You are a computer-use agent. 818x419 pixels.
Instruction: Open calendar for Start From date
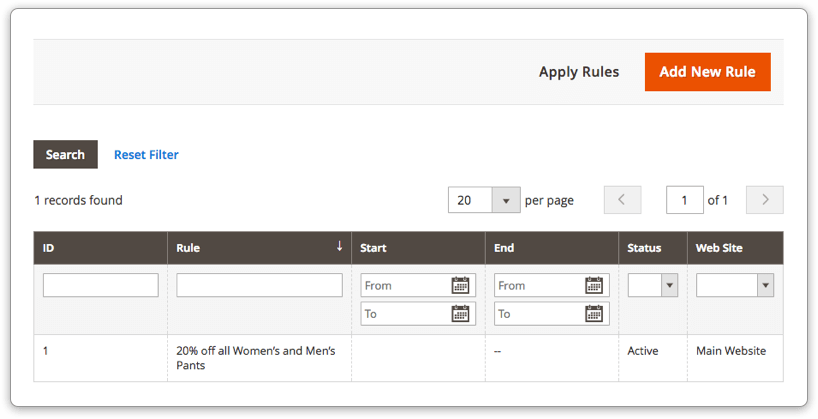tap(460, 285)
